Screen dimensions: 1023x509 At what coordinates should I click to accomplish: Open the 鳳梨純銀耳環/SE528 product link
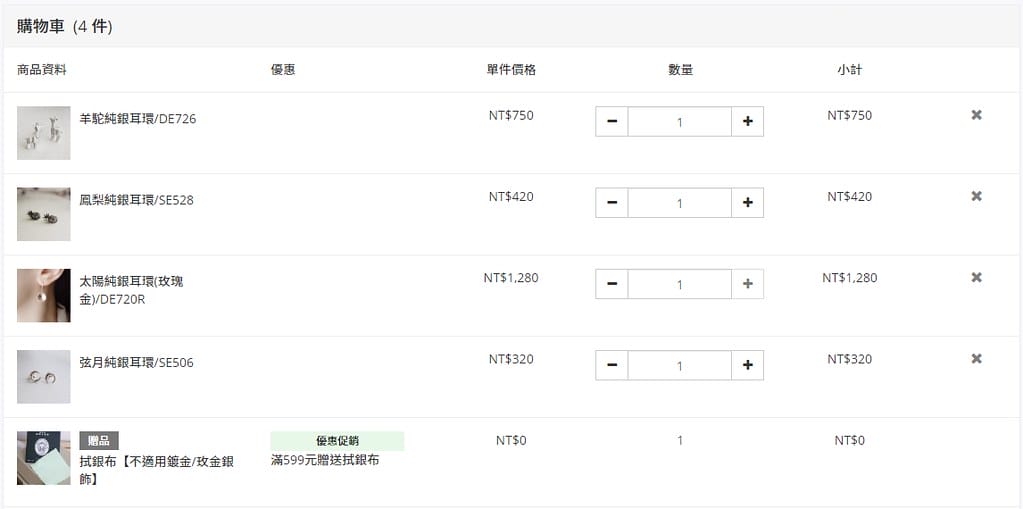pyautogui.click(x=136, y=200)
